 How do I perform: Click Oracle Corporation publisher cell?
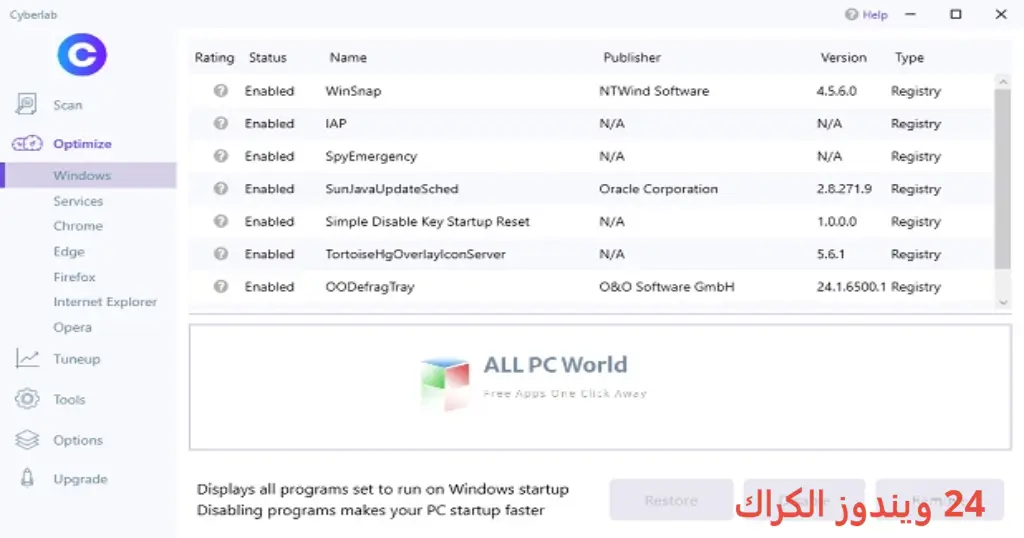click(x=658, y=189)
